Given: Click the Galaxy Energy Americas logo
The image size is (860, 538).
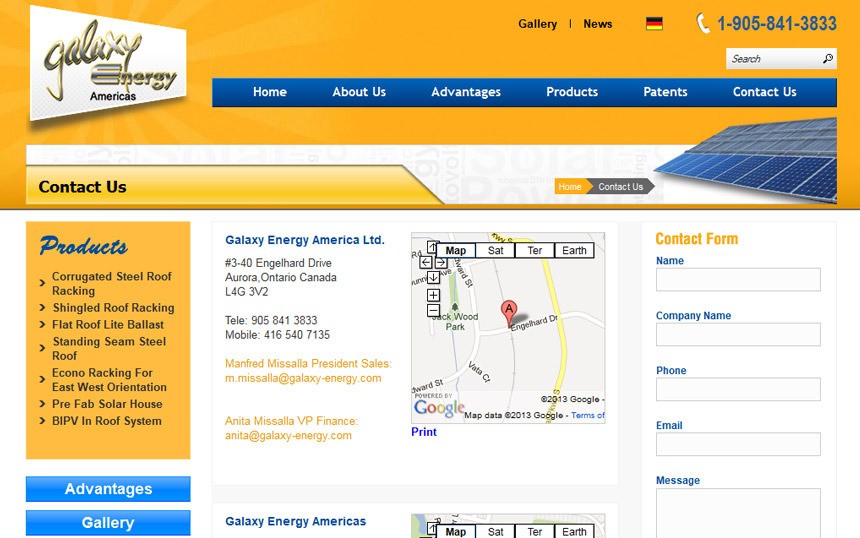Looking at the screenshot, I should (x=109, y=63).
